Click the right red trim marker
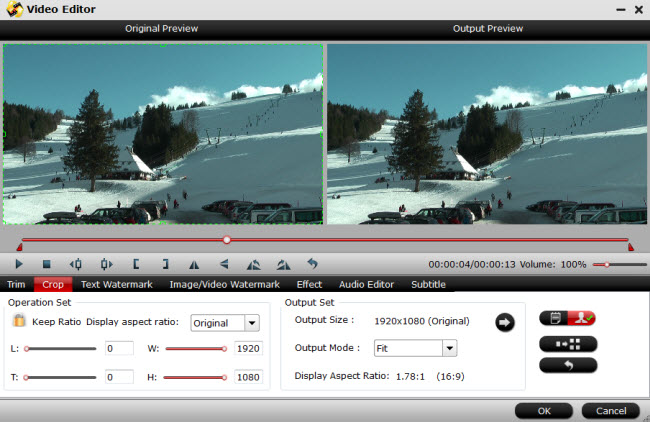650x422 pixels. pos(631,247)
